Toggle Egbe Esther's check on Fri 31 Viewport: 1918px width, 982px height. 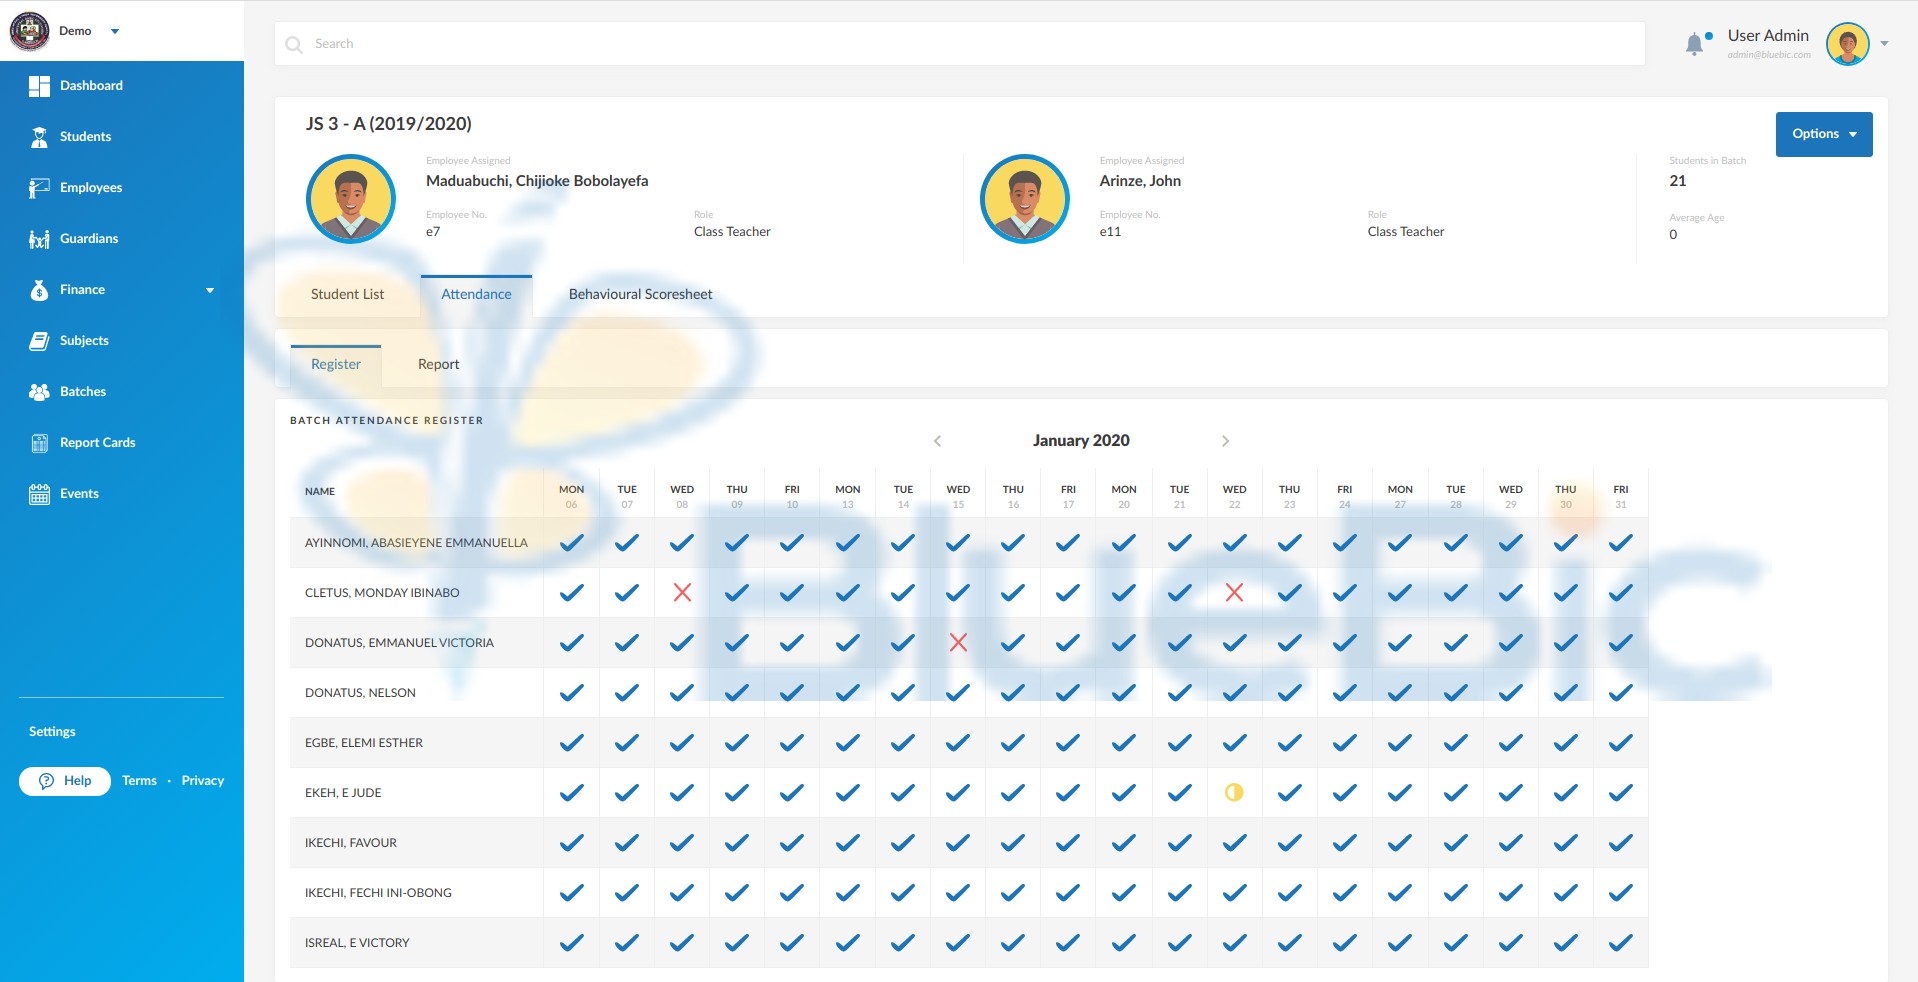click(1621, 743)
